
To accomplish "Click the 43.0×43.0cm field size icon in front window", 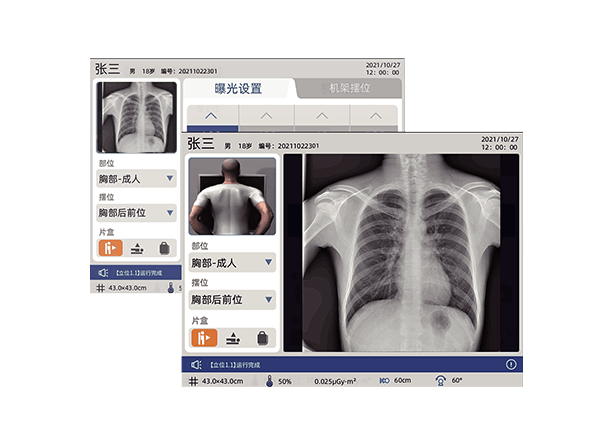I will [194, 382].
